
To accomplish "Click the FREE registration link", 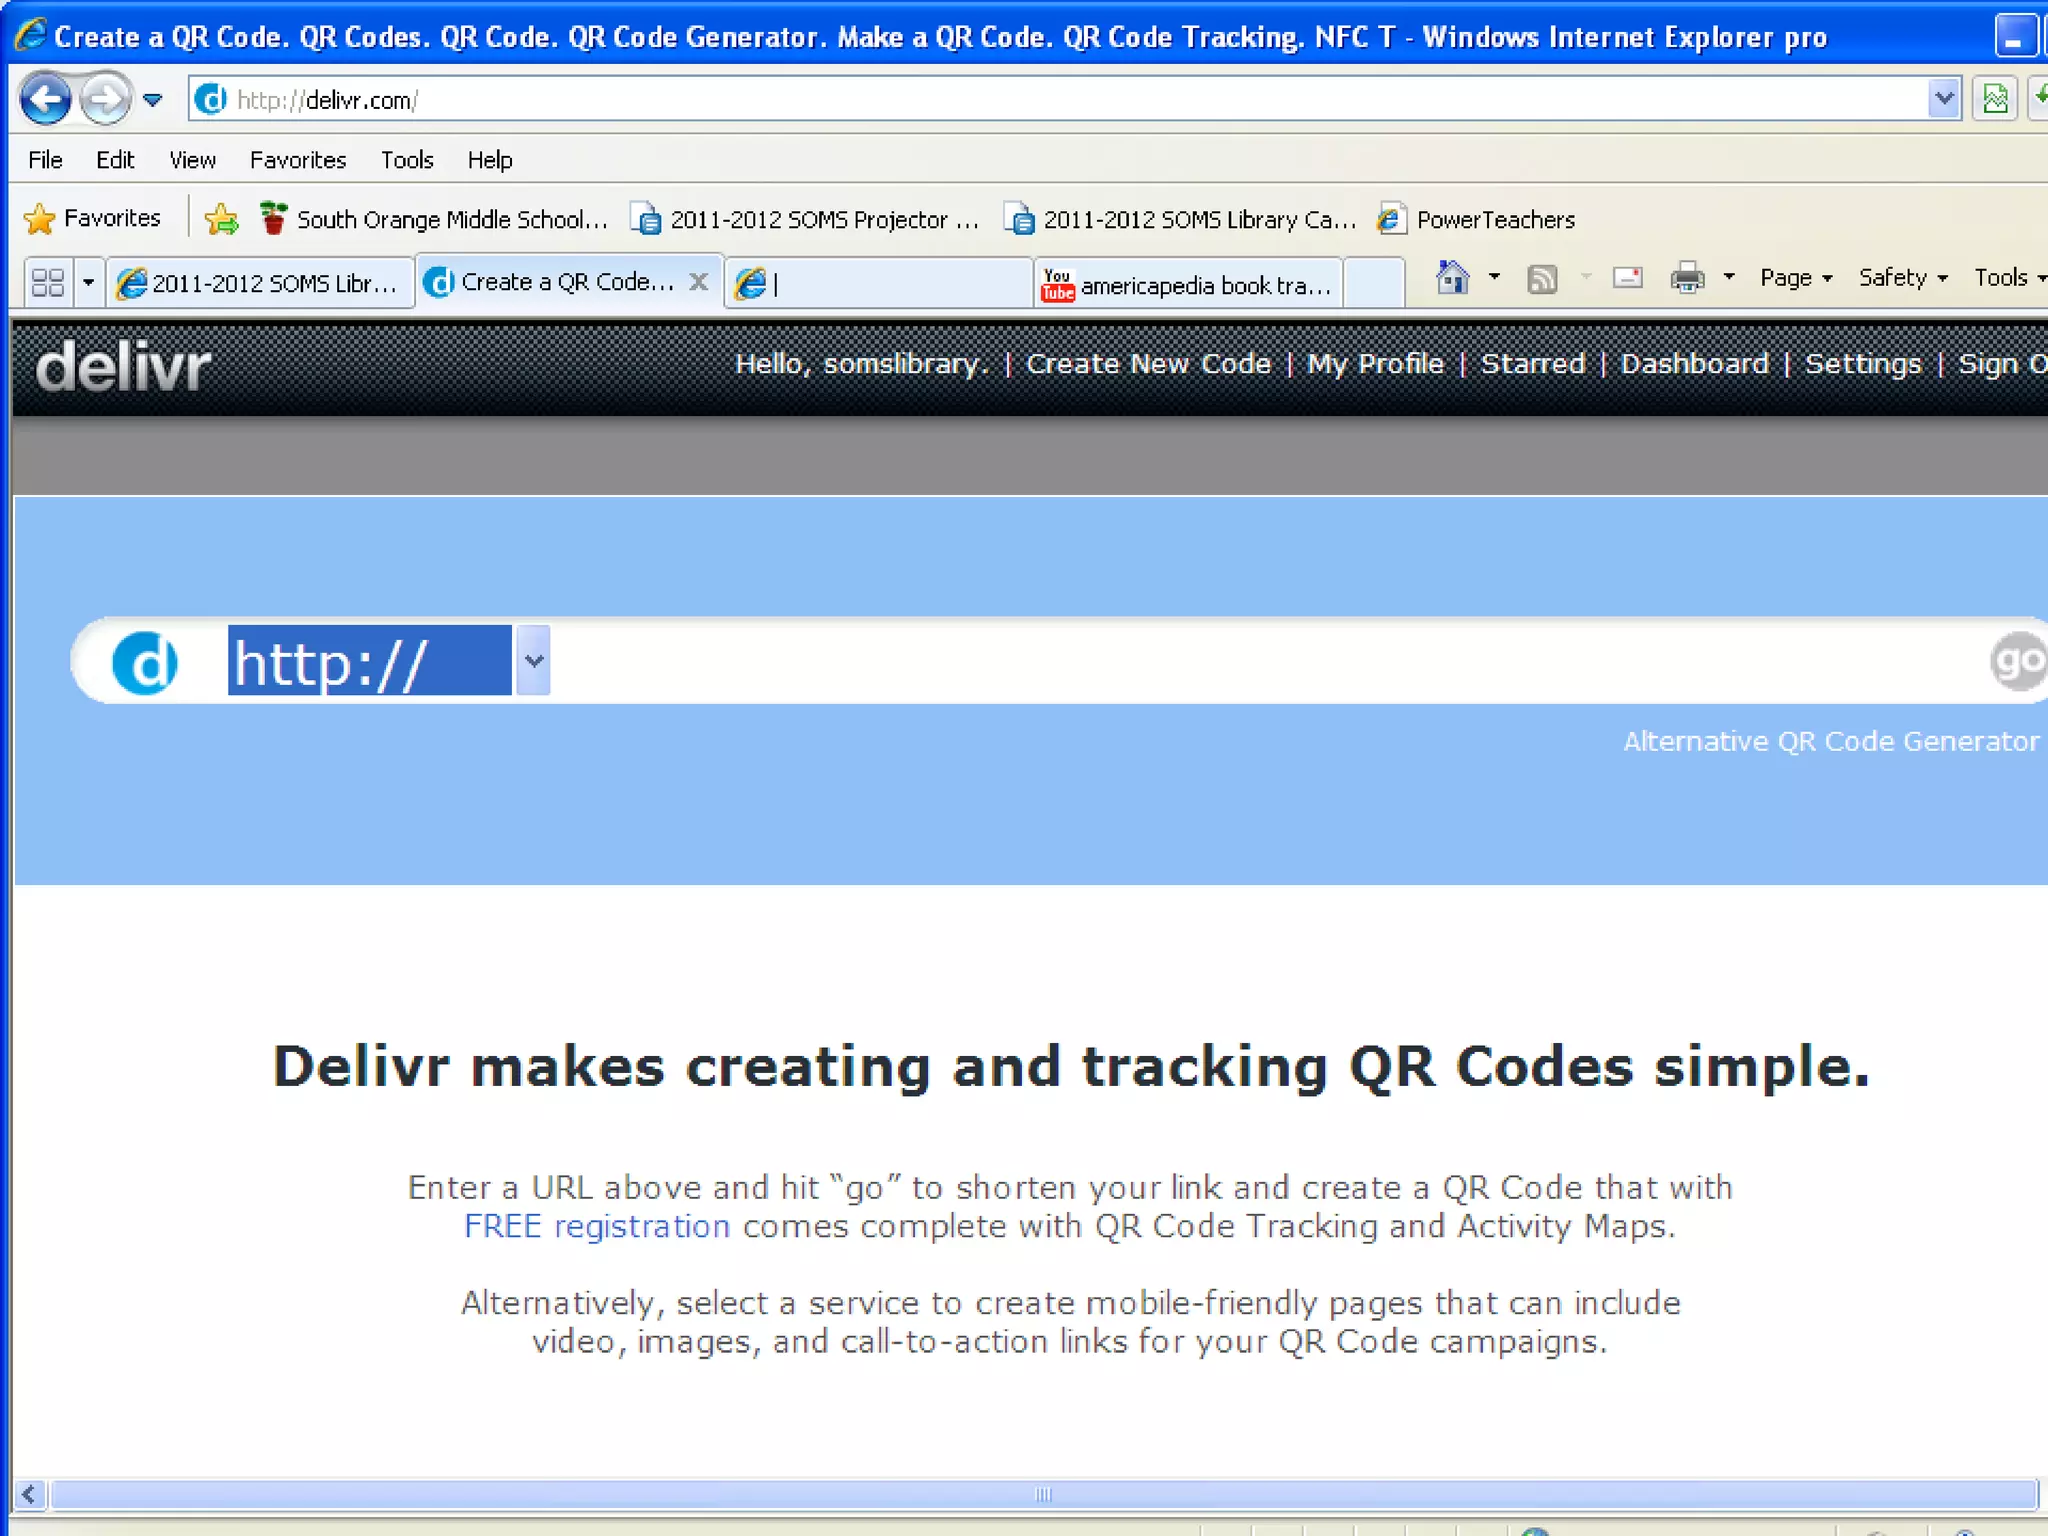I will pos(597,1226).
